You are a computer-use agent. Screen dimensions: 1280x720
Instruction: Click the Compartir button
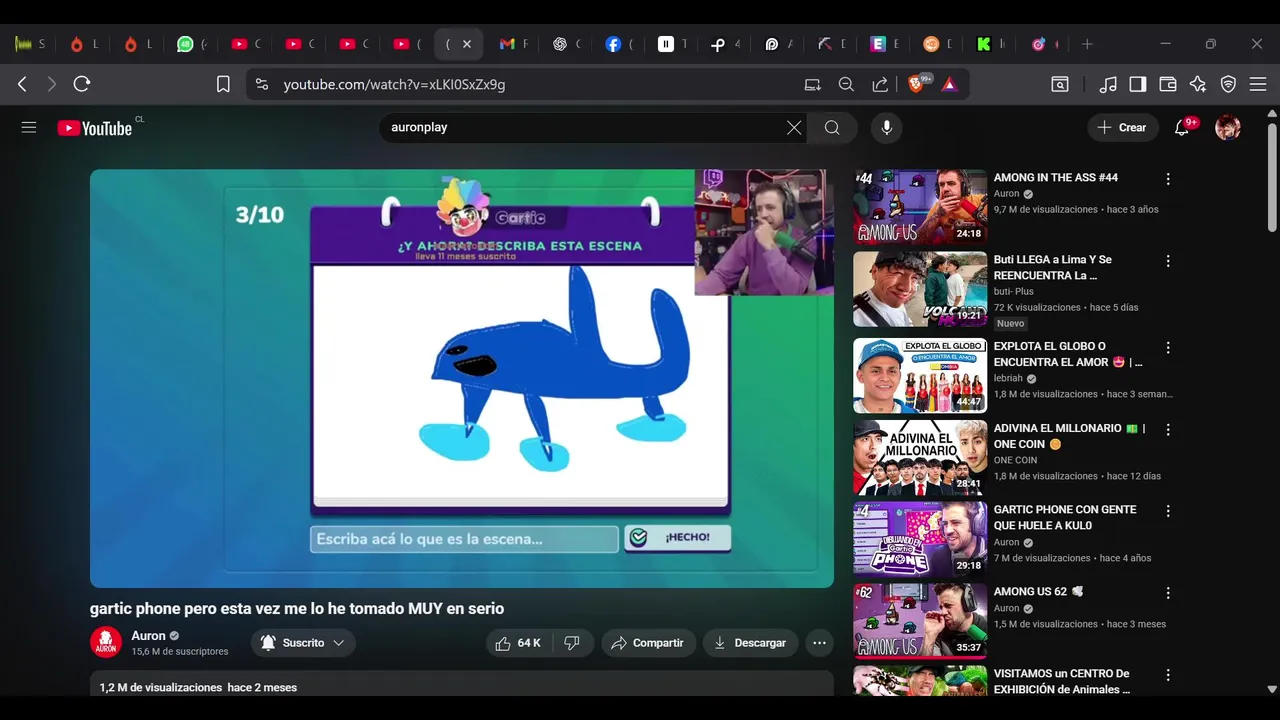pos(648,643)
